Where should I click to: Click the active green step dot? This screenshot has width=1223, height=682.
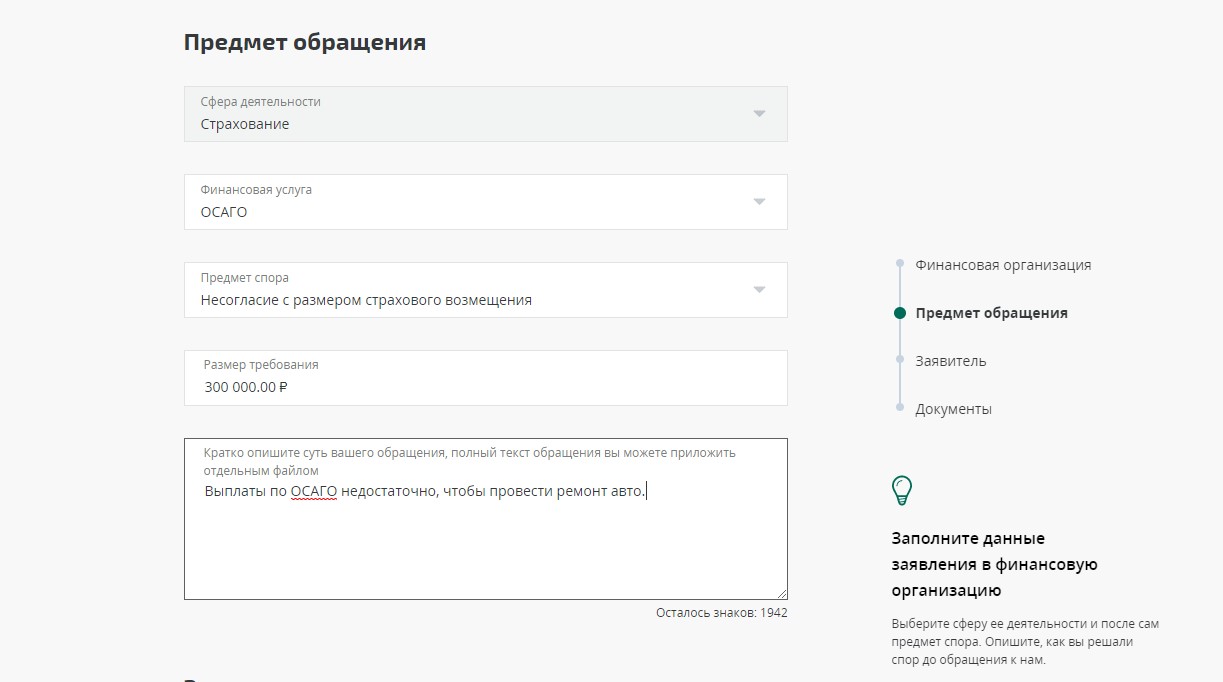click(900, 313)
